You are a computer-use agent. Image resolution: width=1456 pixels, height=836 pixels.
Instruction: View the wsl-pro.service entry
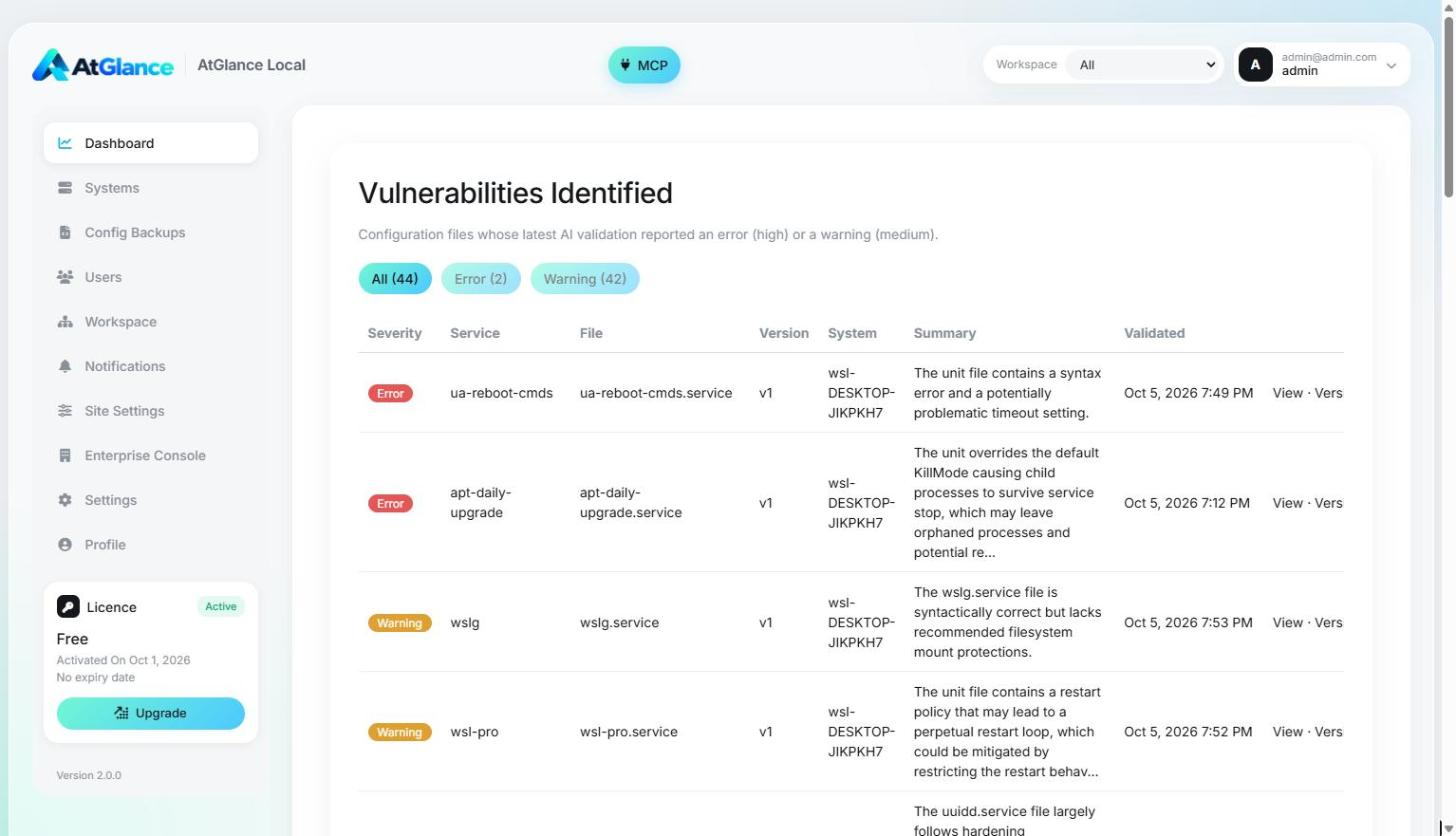click(x=1287, y=732)
